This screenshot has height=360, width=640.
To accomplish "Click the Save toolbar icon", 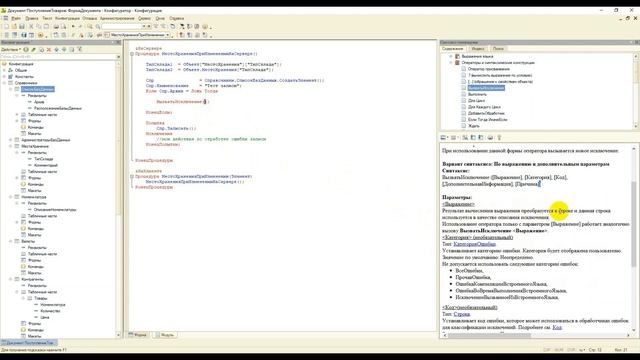I will (x=22, y=27).
